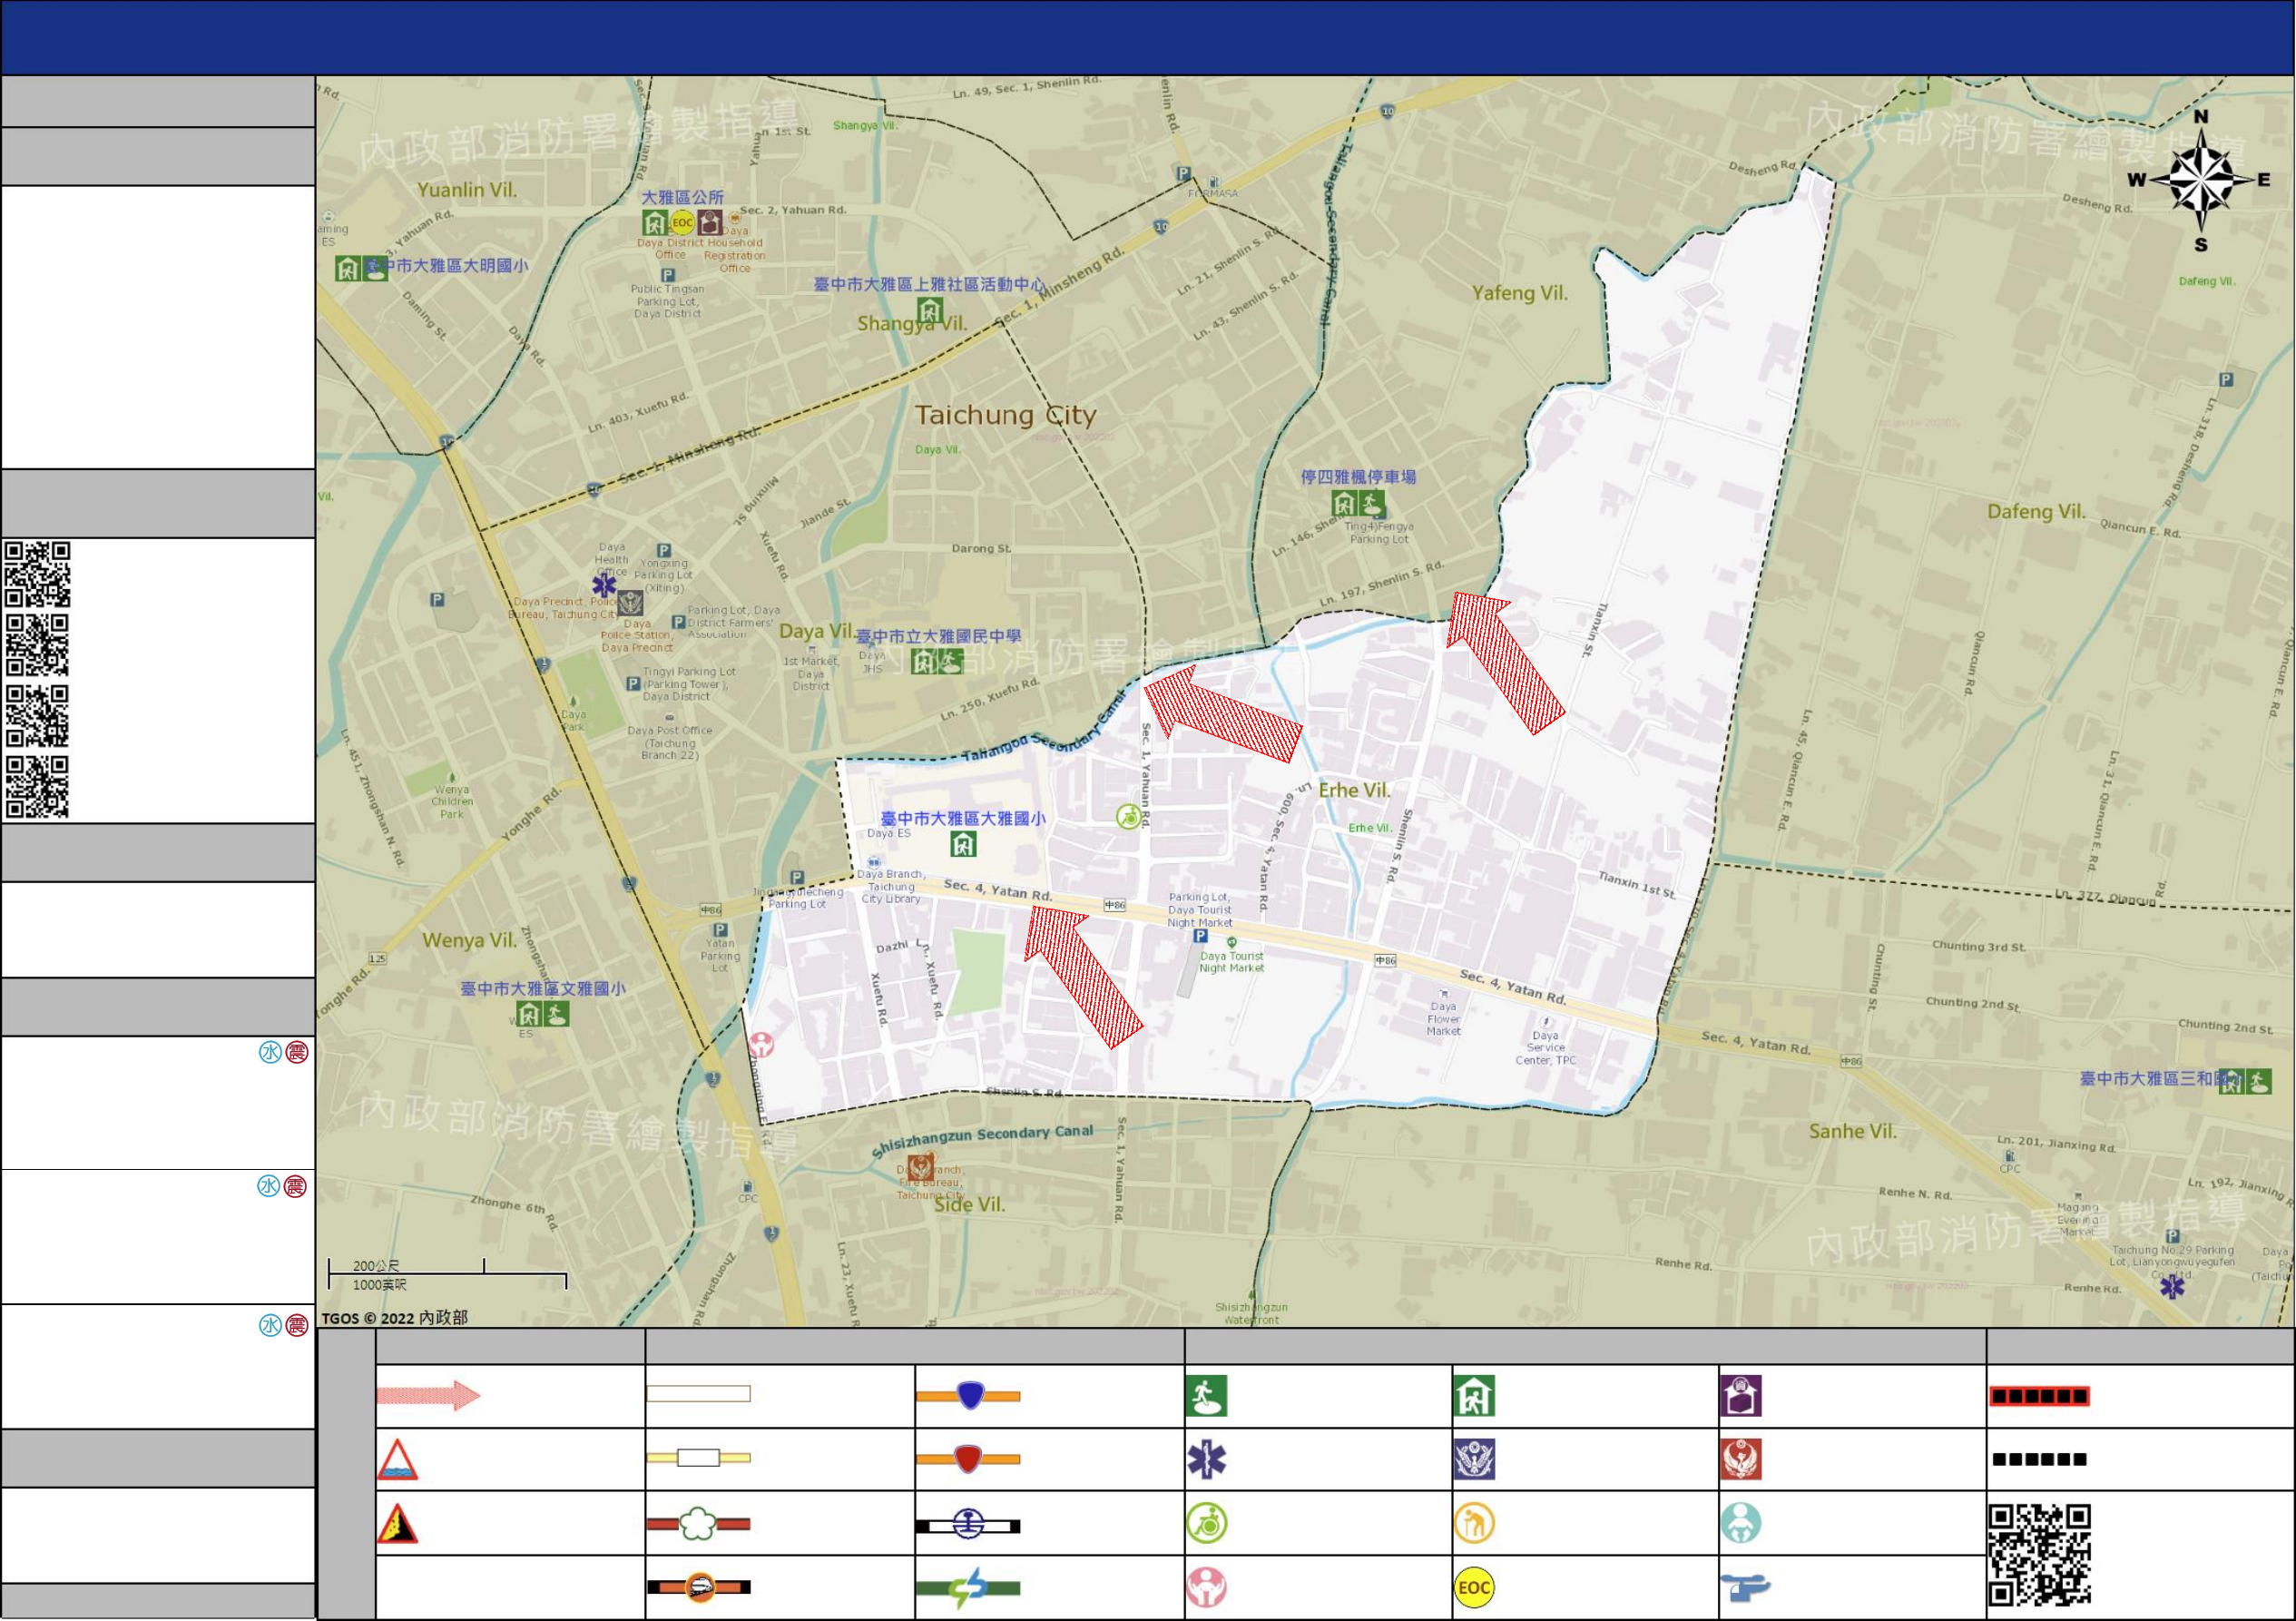Select the shelter marker at 上雅社區活動中心
Viewport: 2296px width, 1621px height.
[930, 310]
